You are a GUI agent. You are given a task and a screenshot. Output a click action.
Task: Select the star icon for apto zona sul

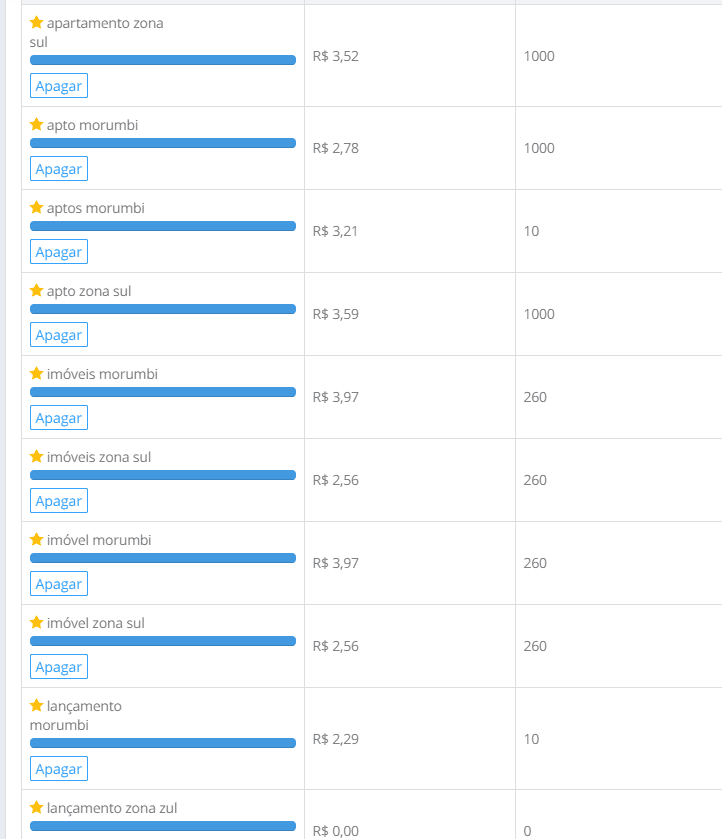coord(37,291)
